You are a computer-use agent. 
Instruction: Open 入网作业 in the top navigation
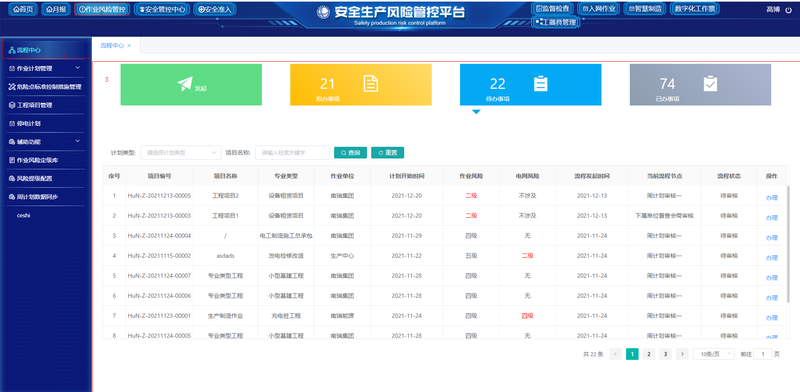(x=599, y=9)
